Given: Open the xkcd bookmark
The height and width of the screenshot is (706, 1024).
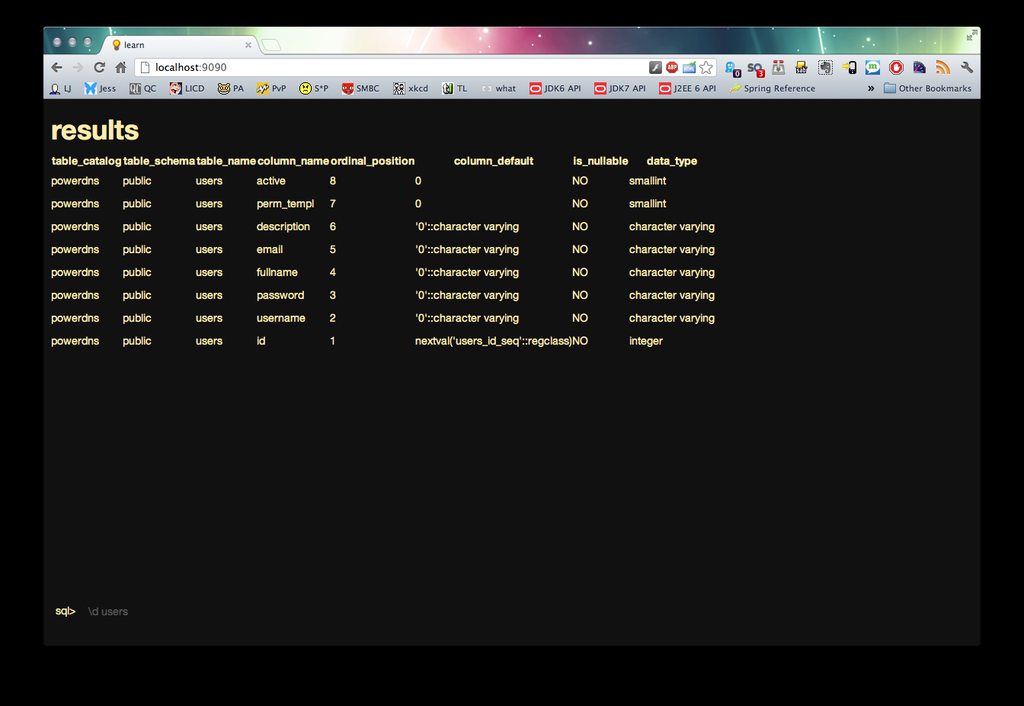Looking at the screenshot, I should click(410, 88).
